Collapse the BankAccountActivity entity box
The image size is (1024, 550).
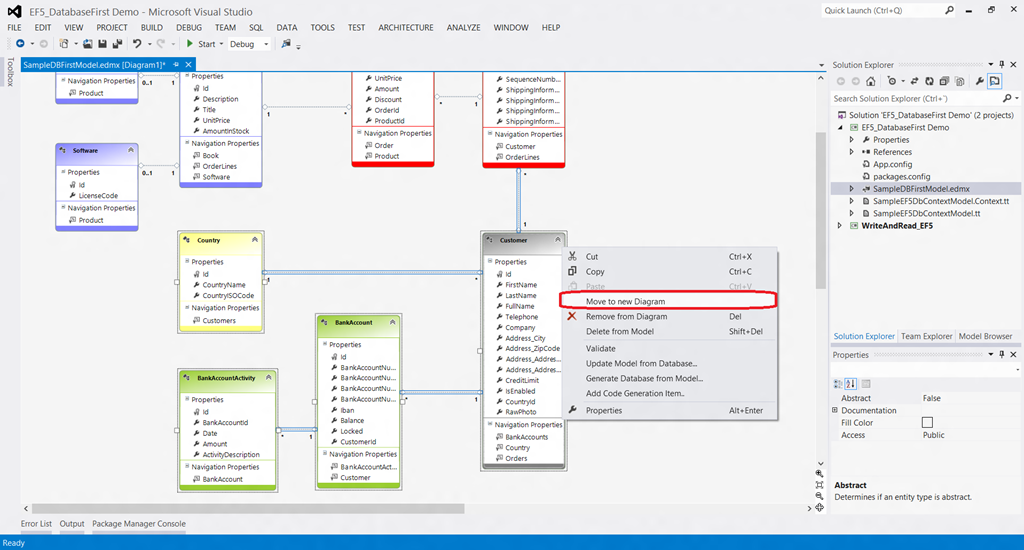[x=268, y=378]
